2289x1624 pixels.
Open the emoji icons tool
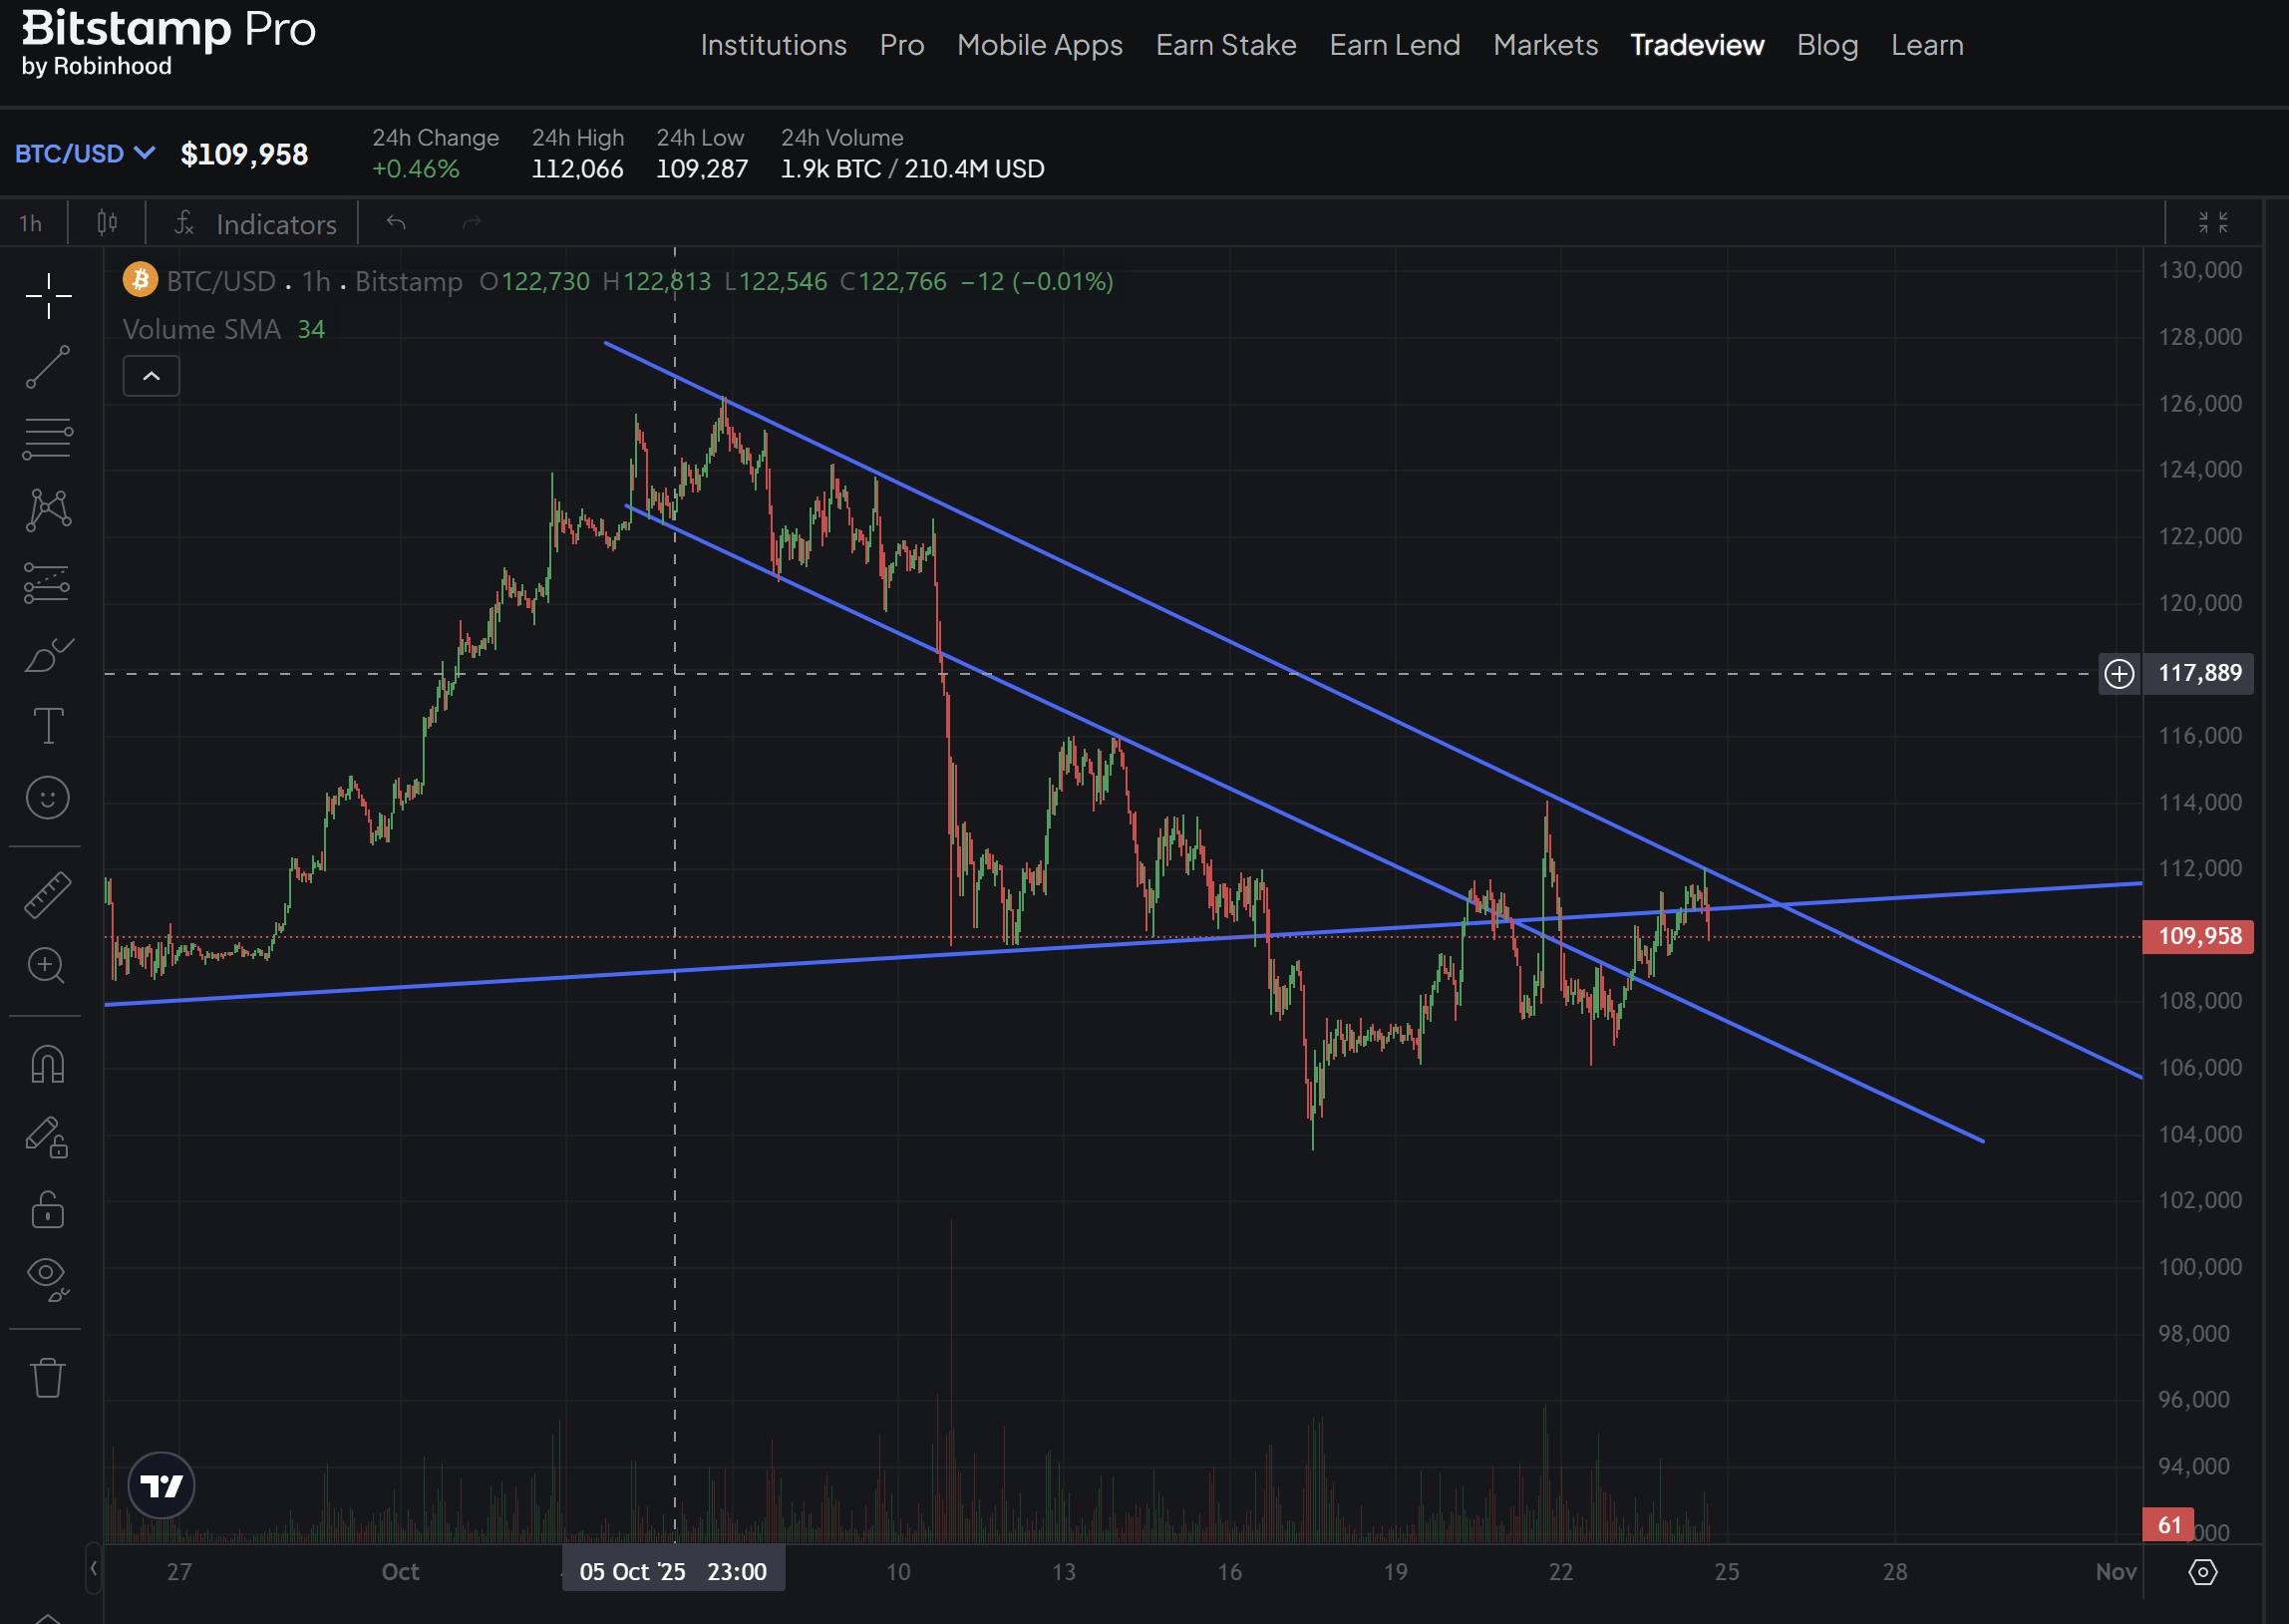(x=47, y=798)
